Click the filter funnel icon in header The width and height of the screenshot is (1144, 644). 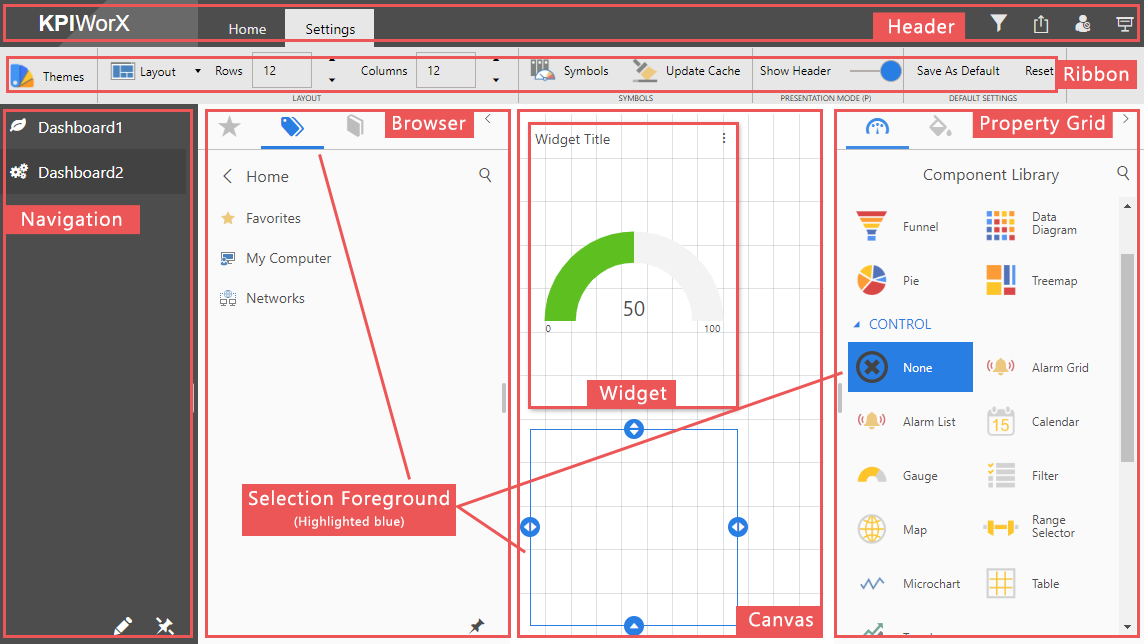pyautogui.click(x=998, y=24)
